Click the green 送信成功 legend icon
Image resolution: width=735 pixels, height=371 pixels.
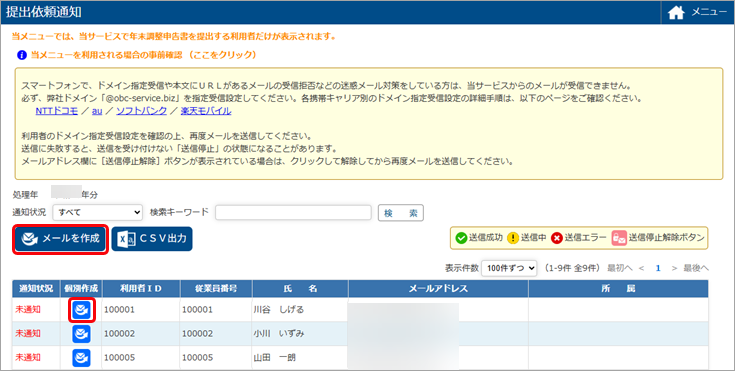point(461,238)
